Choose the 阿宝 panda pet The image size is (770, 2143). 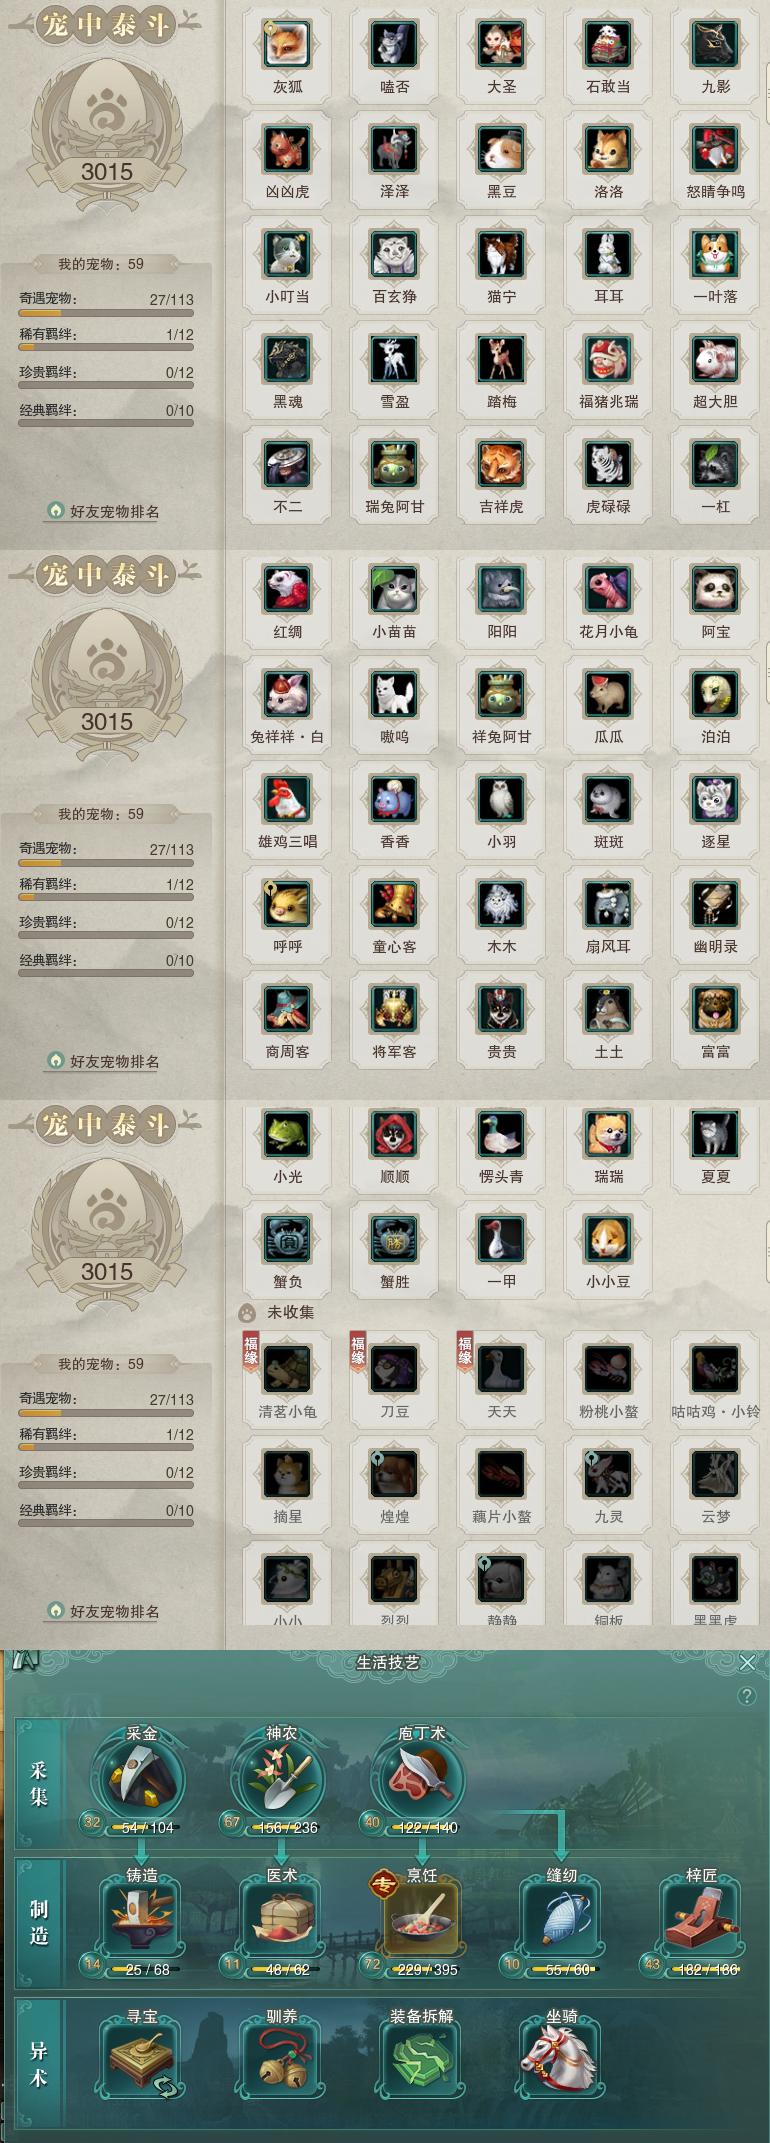(x=715, y=590)
